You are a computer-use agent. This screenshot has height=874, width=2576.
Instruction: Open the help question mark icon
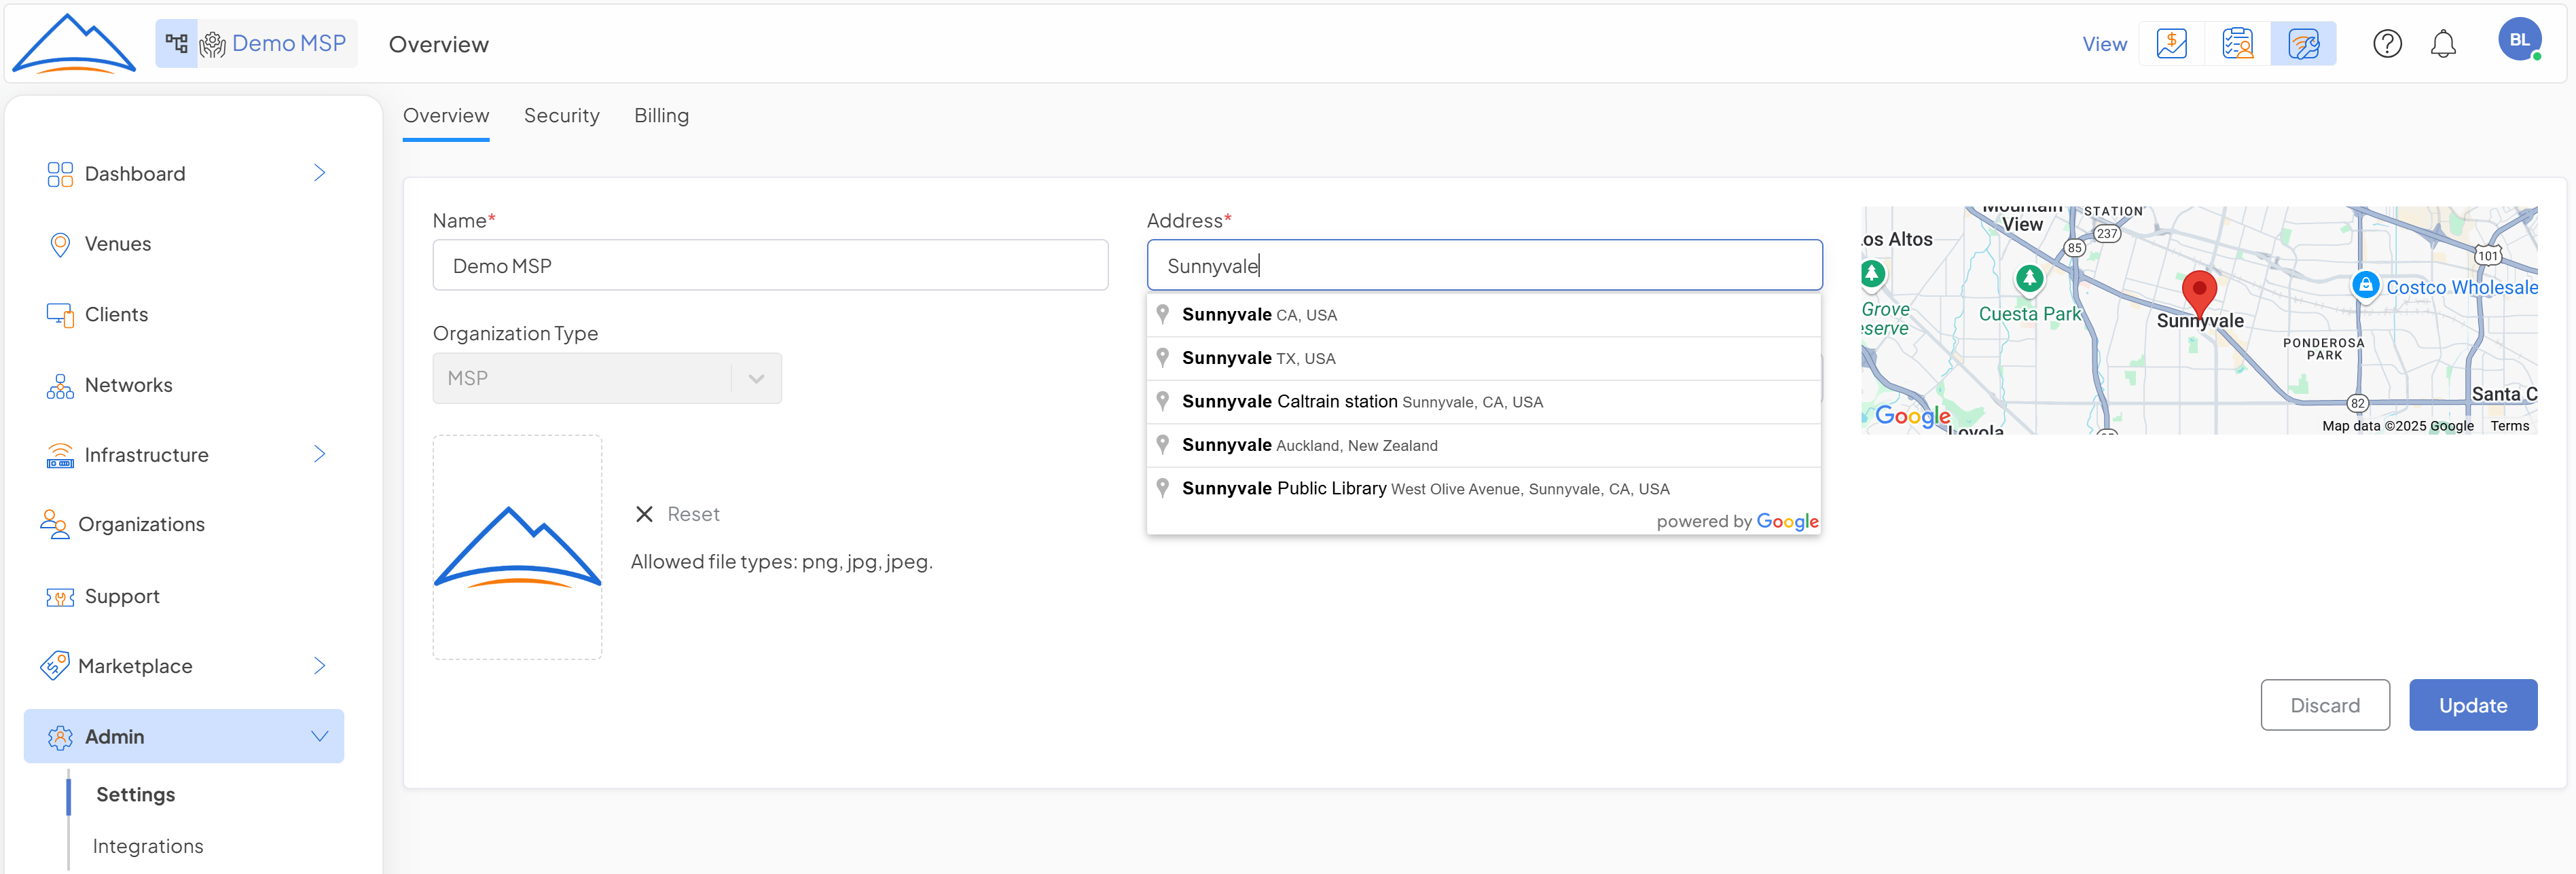coord(2387,43)
